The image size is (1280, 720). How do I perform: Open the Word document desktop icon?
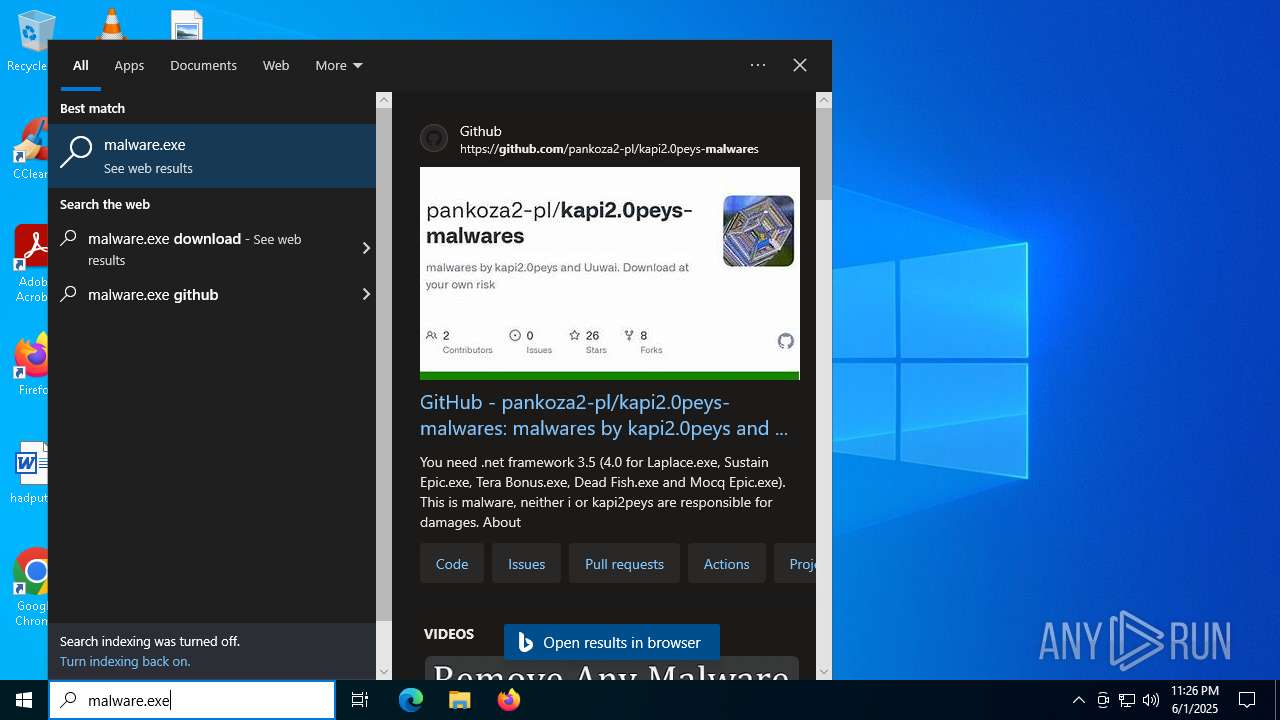pyautogui.click(x=32, y=472)
